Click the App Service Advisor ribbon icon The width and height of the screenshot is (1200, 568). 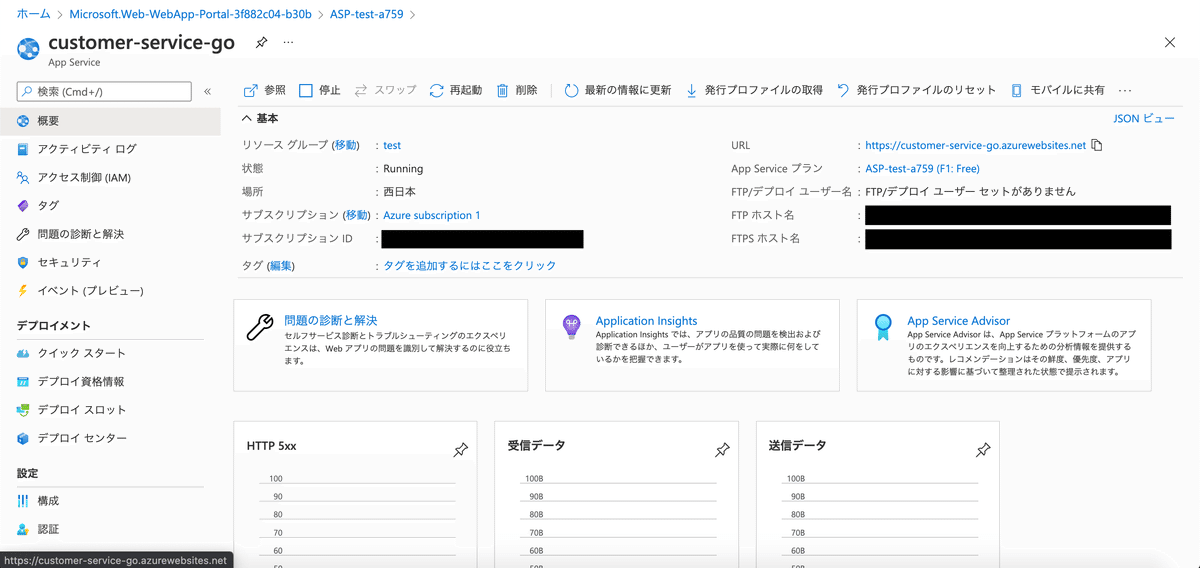click(883, 326)
